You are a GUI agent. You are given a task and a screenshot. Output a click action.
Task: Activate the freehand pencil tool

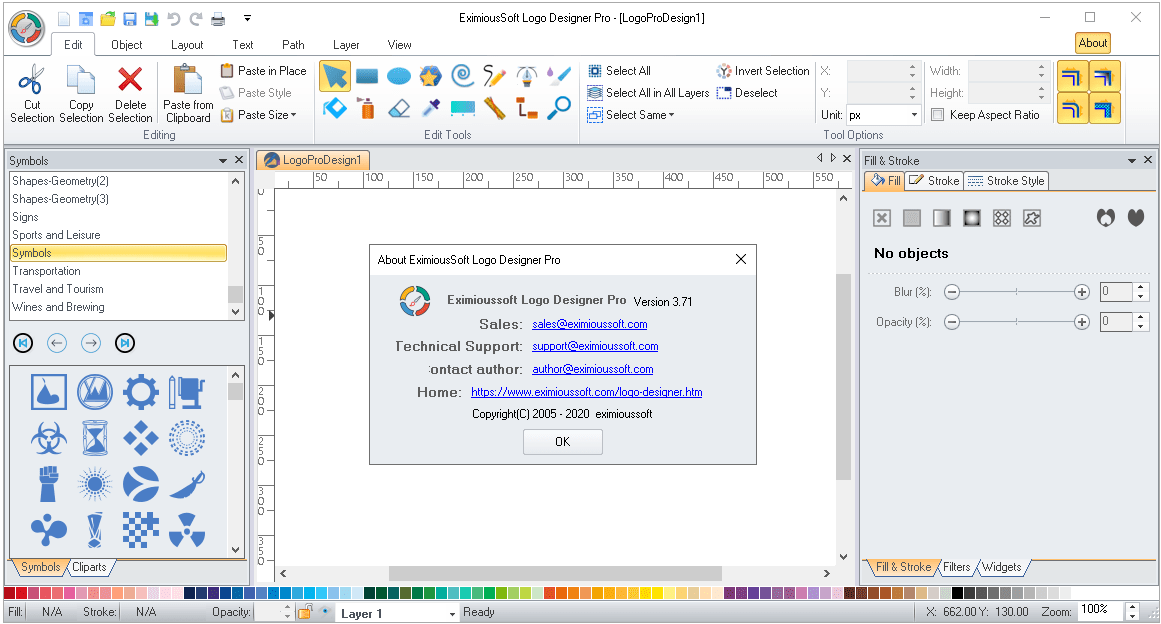pyautogui.click(x=494, y=76)
